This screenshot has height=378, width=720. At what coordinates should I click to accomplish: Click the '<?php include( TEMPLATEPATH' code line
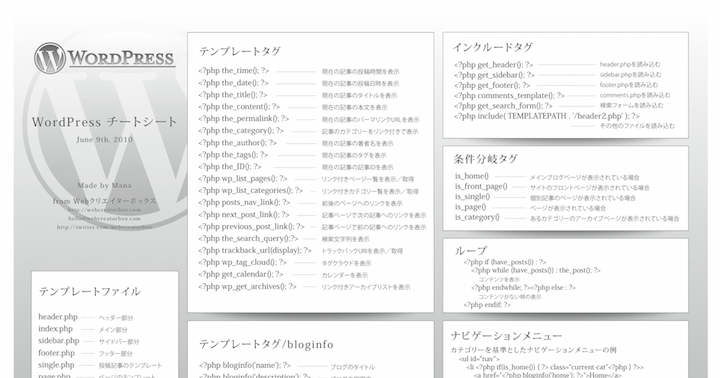547,116
